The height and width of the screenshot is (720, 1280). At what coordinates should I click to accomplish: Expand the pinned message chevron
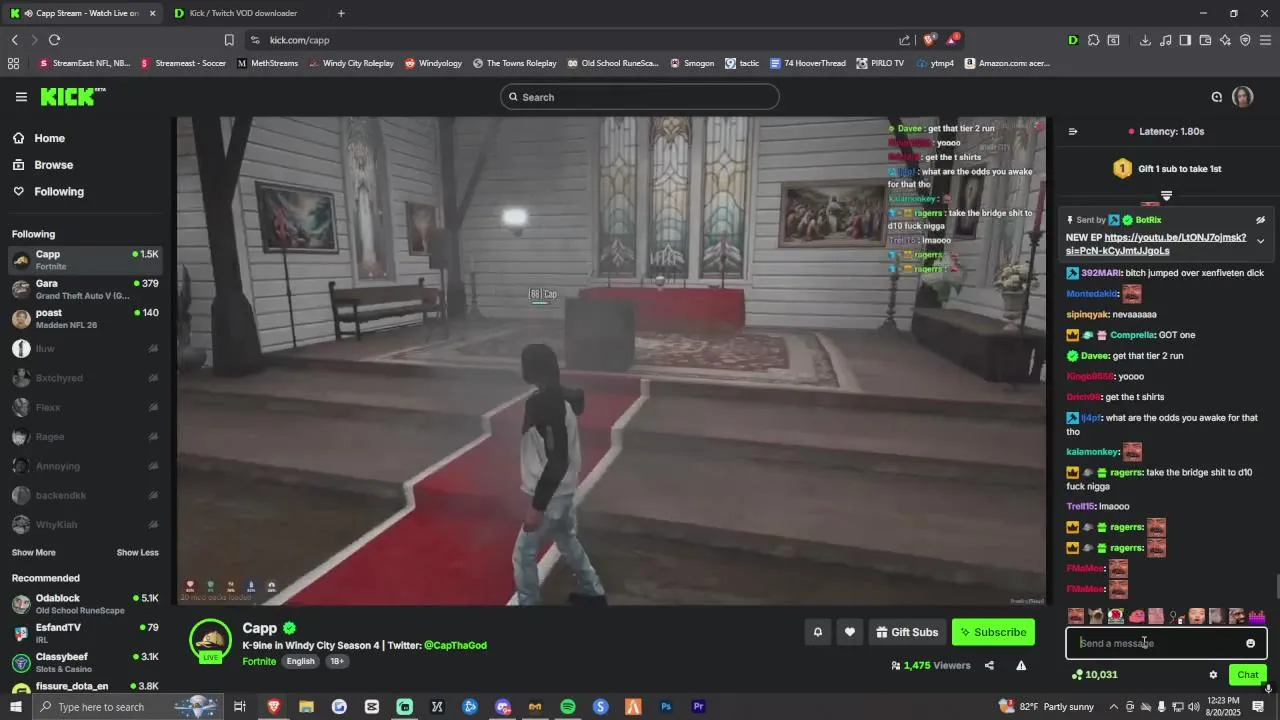[1260, 241]
